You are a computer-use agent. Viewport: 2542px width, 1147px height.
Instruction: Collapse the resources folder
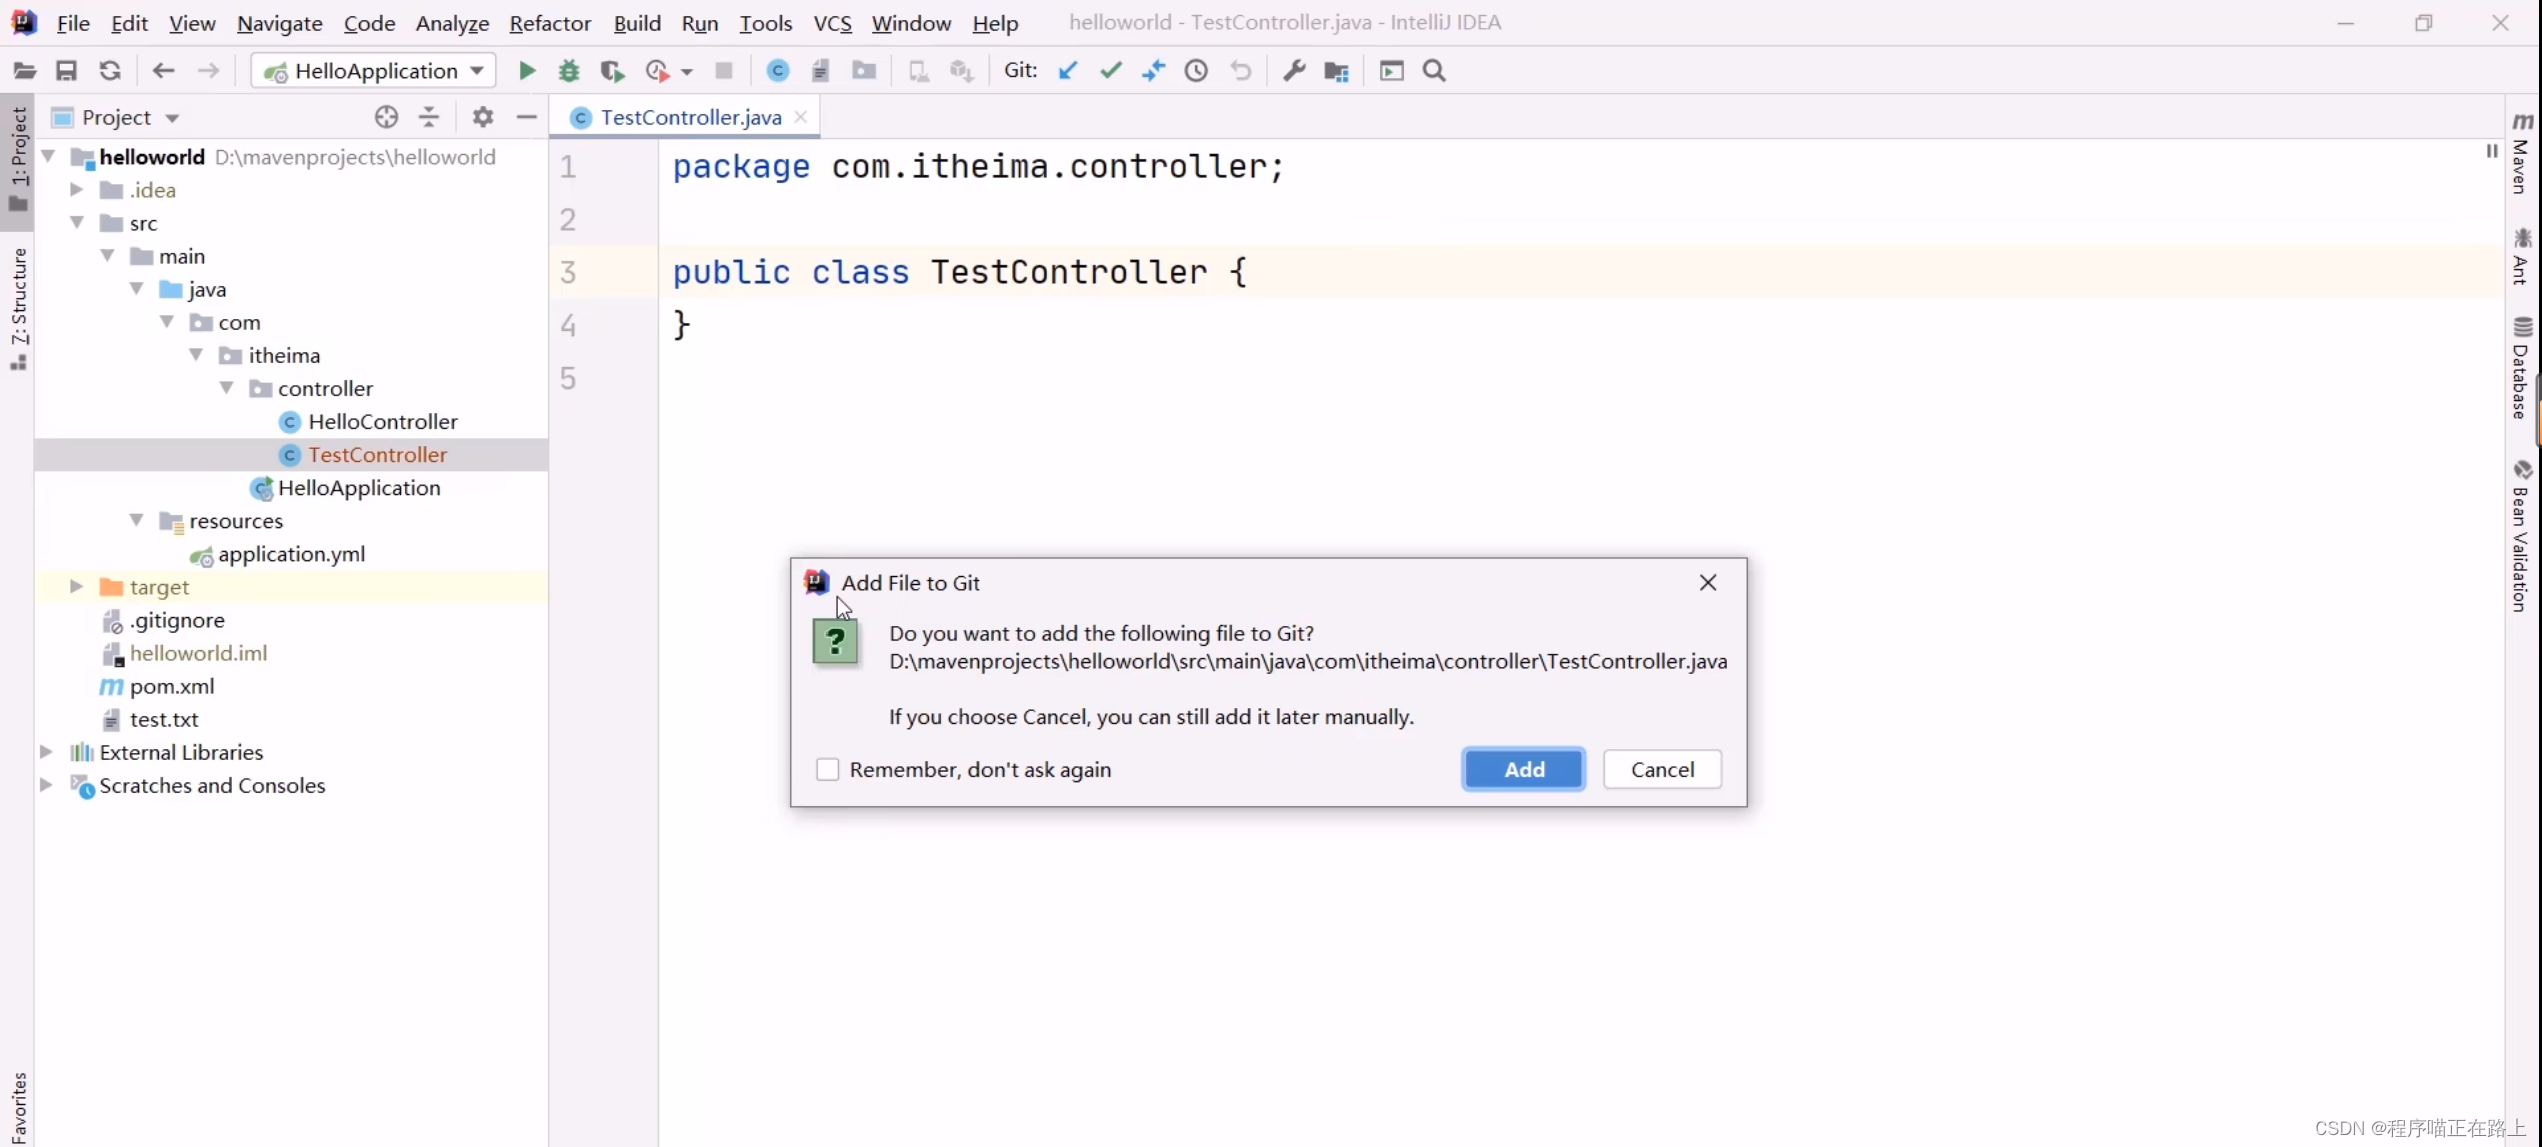[x=137, y=521]
